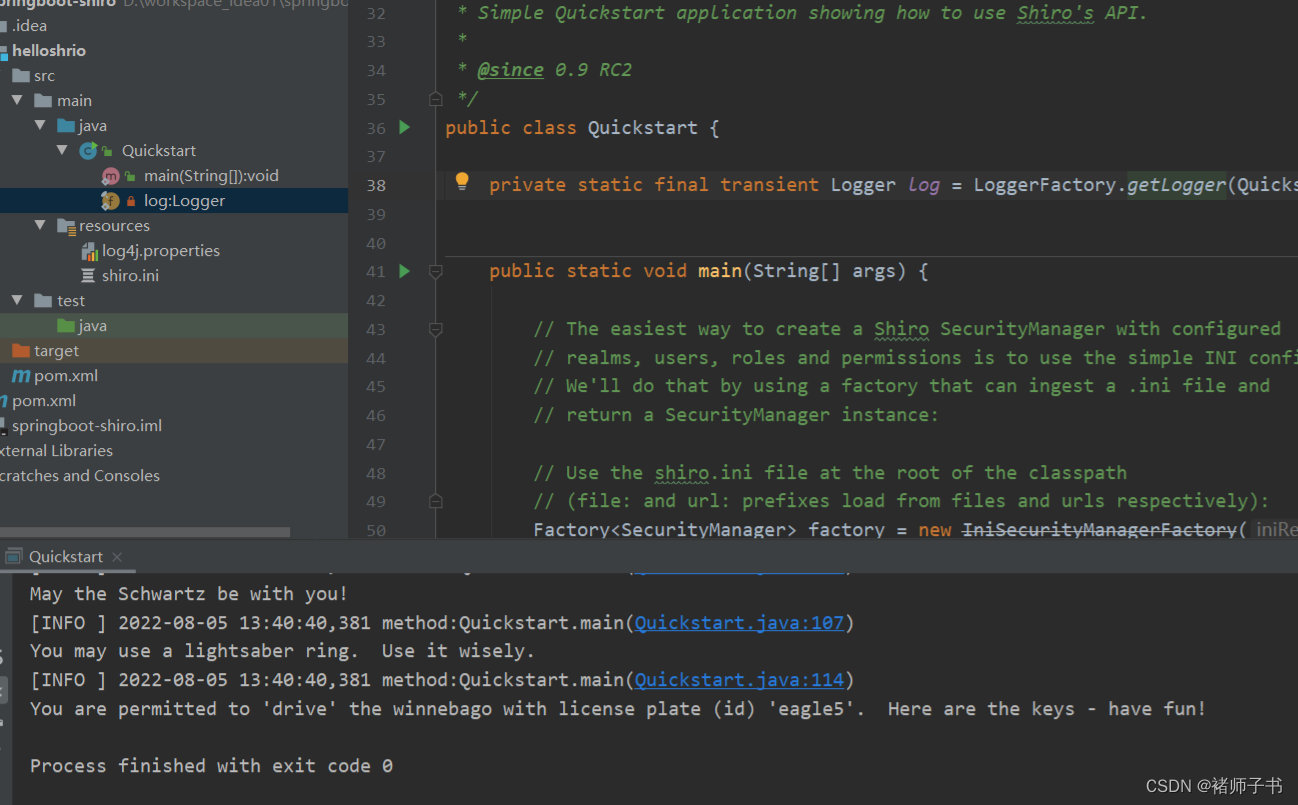Click the shiro.ini file icon

(x=89, y=275)
